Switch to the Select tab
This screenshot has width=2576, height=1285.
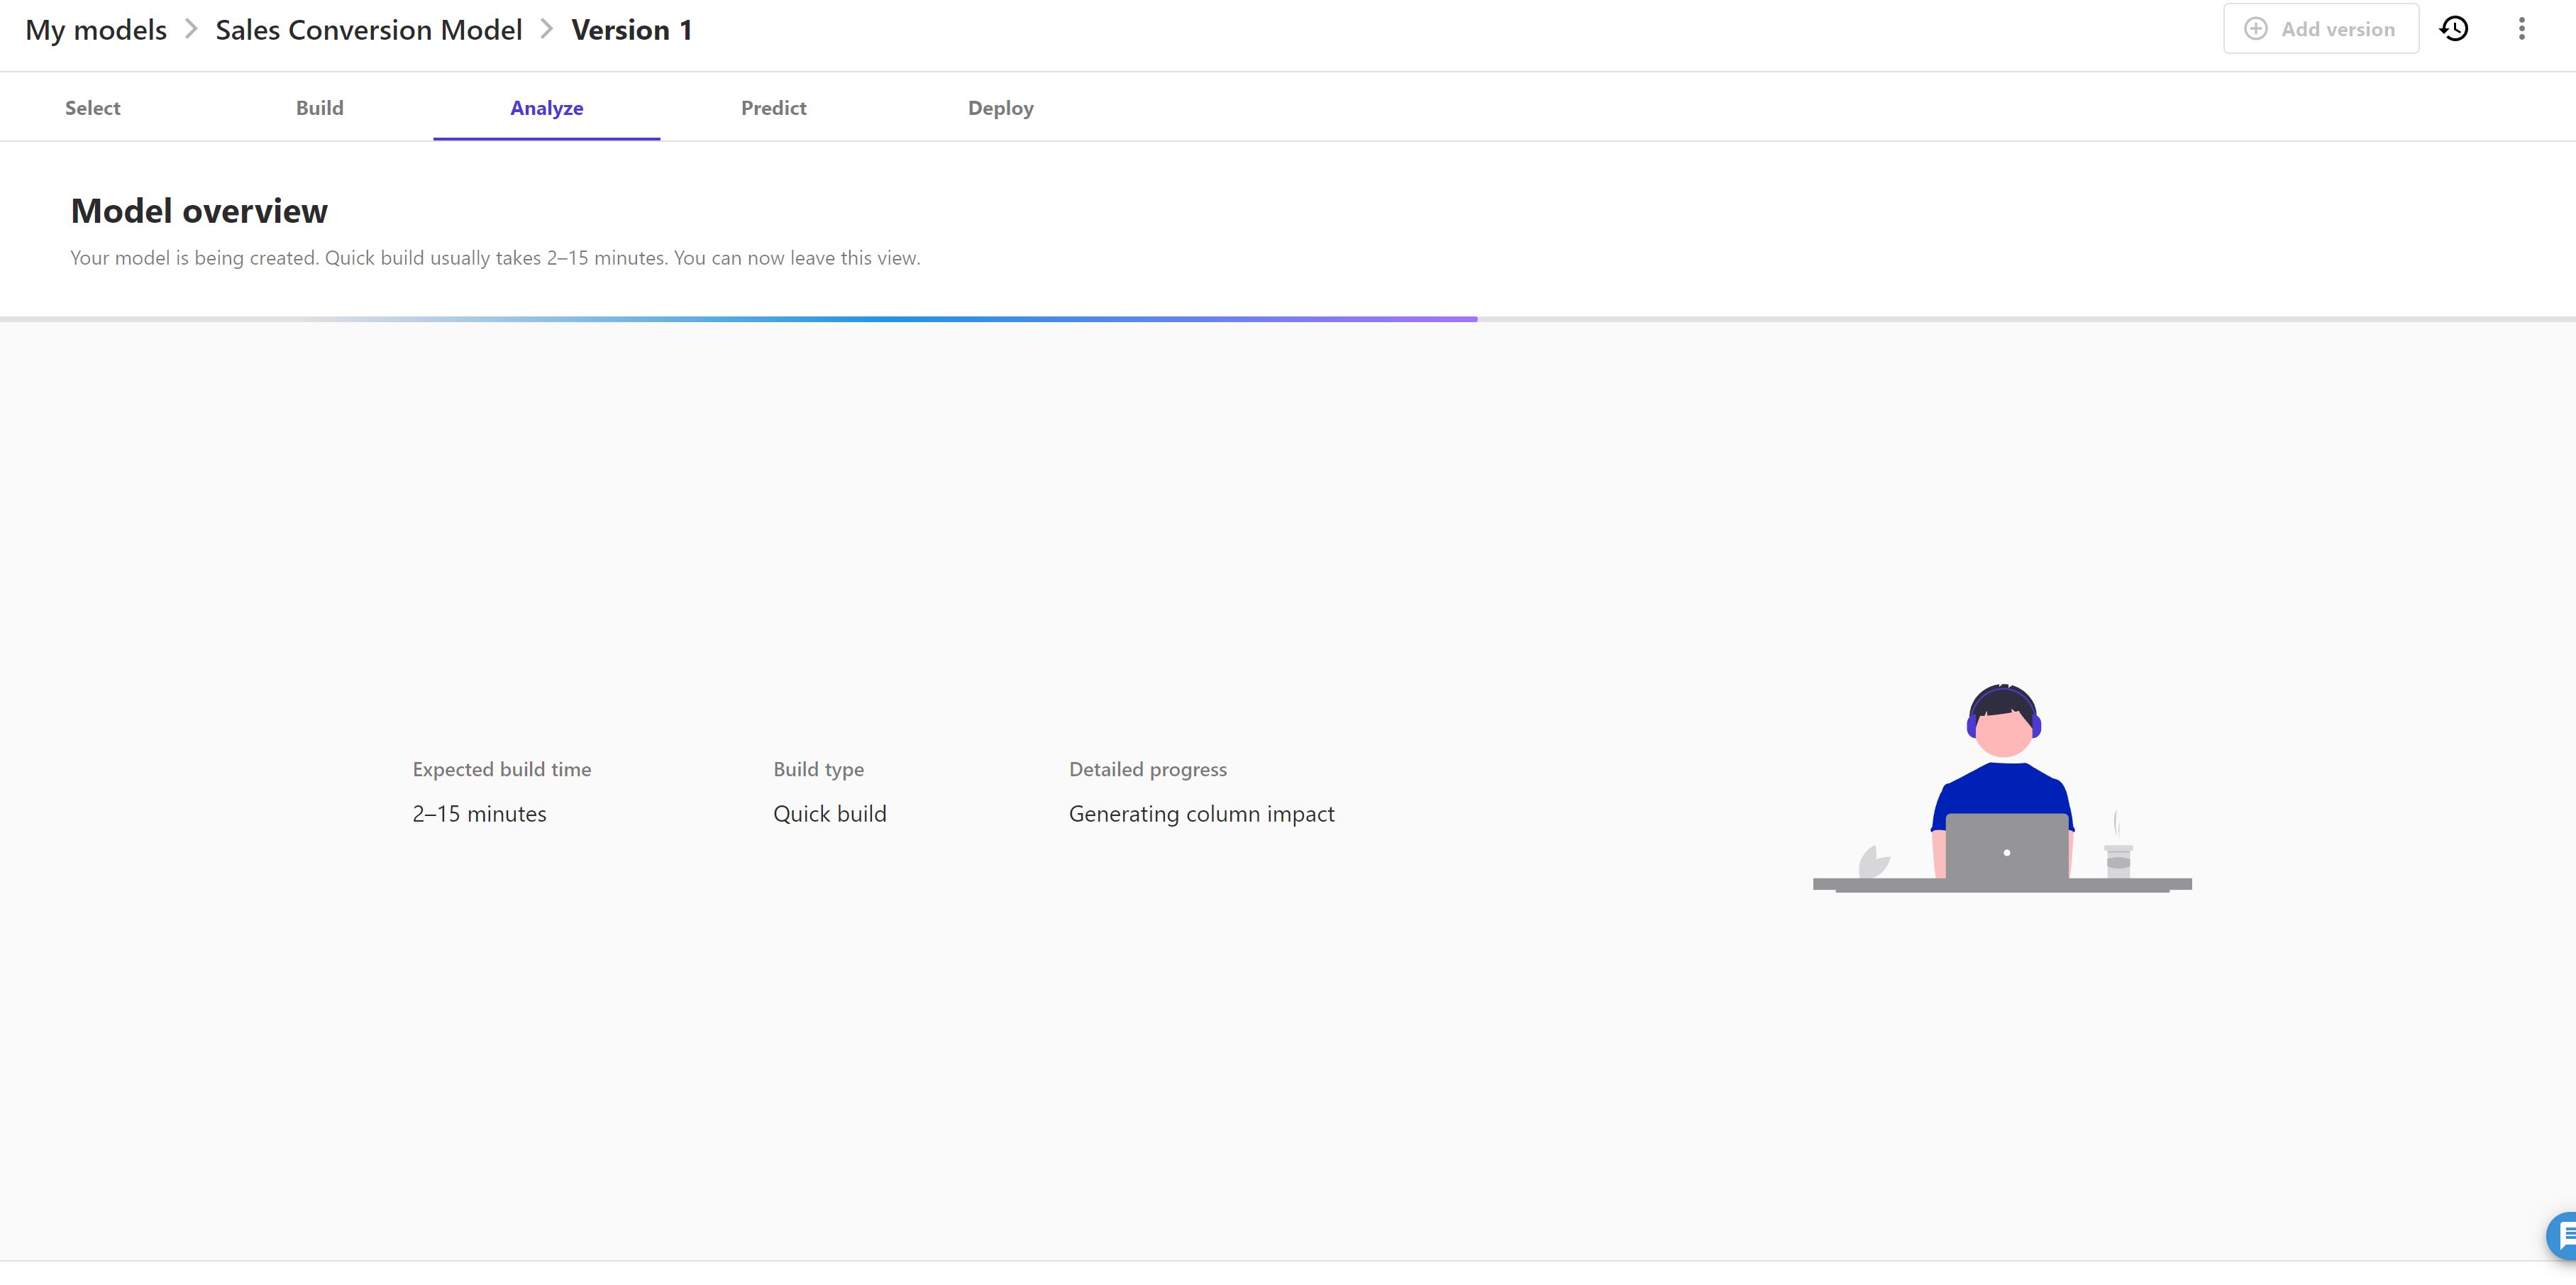click(x=93, y=108)
